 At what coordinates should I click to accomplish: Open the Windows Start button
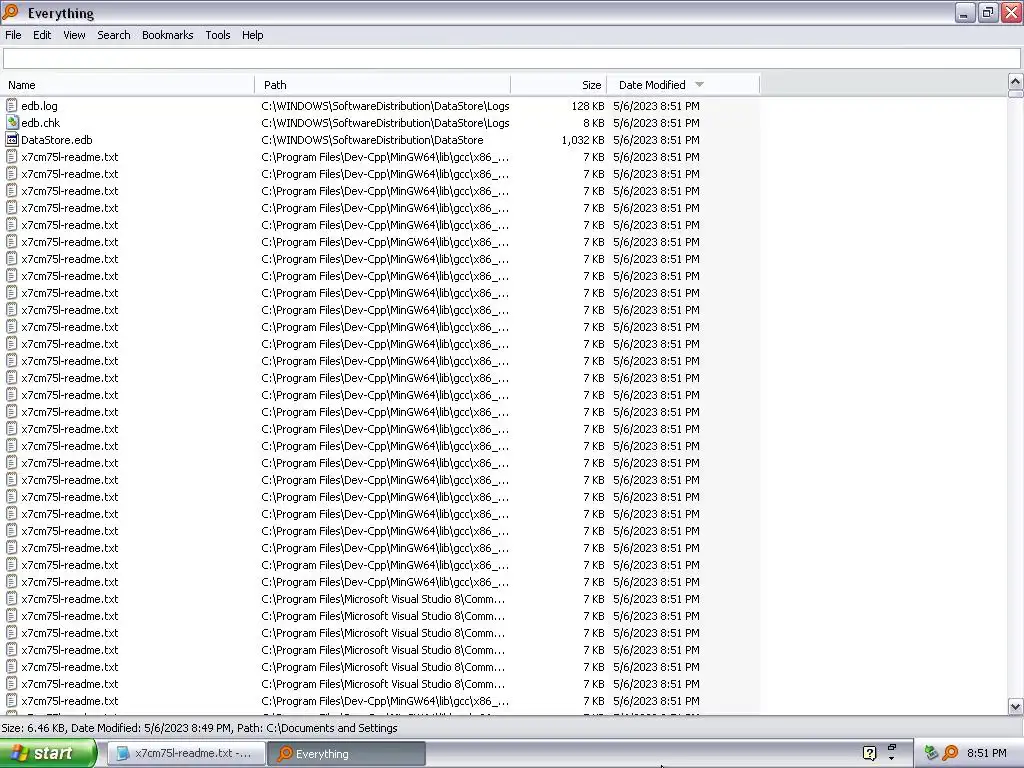(x=48, y=753)
